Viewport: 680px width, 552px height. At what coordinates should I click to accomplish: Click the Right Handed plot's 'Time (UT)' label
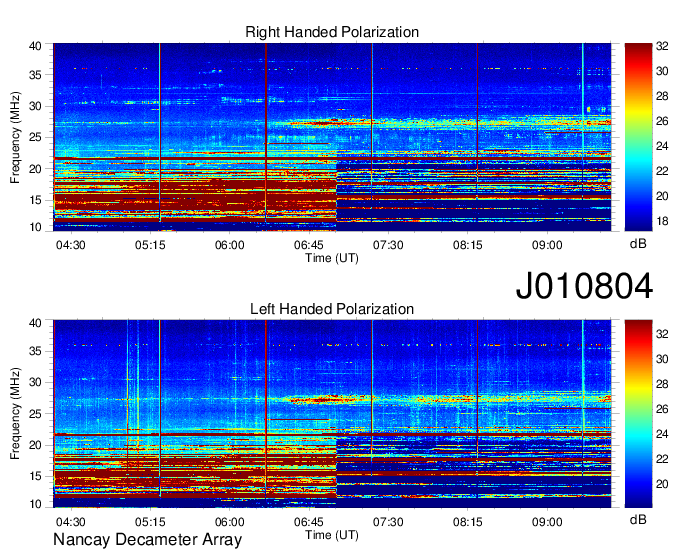332,258
